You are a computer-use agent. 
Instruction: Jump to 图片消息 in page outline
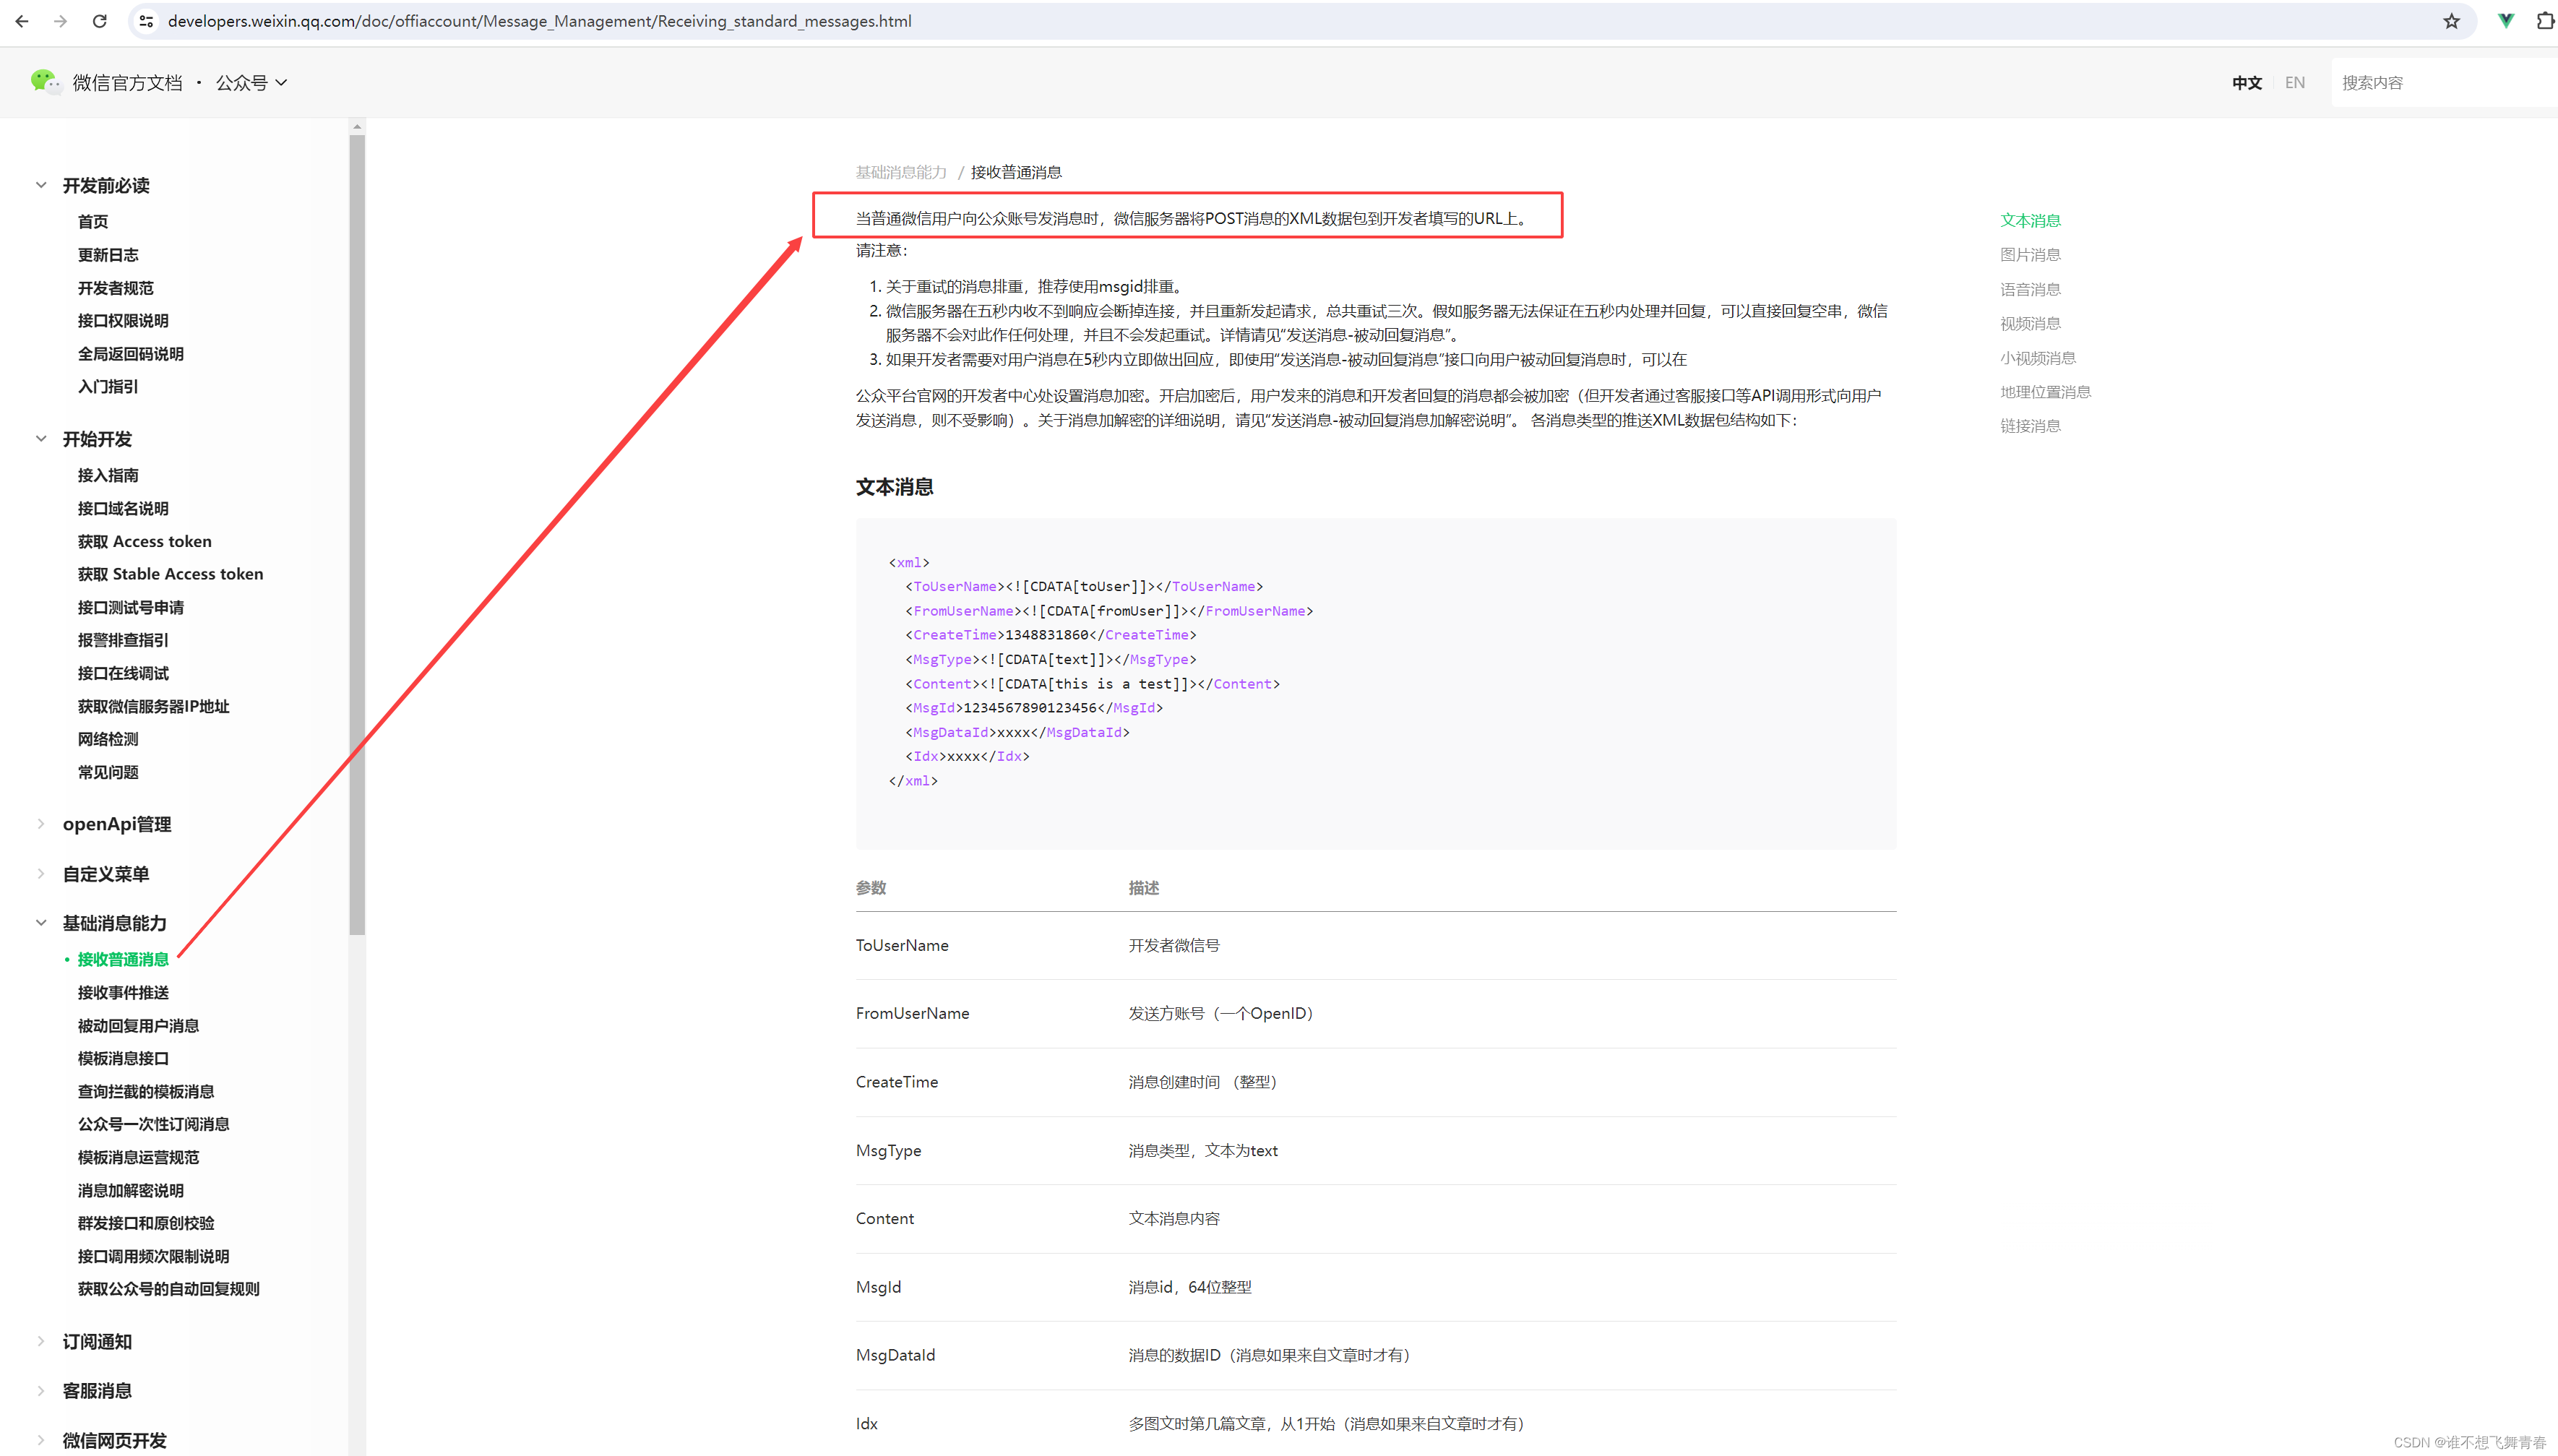click(x=2030, y=255)
